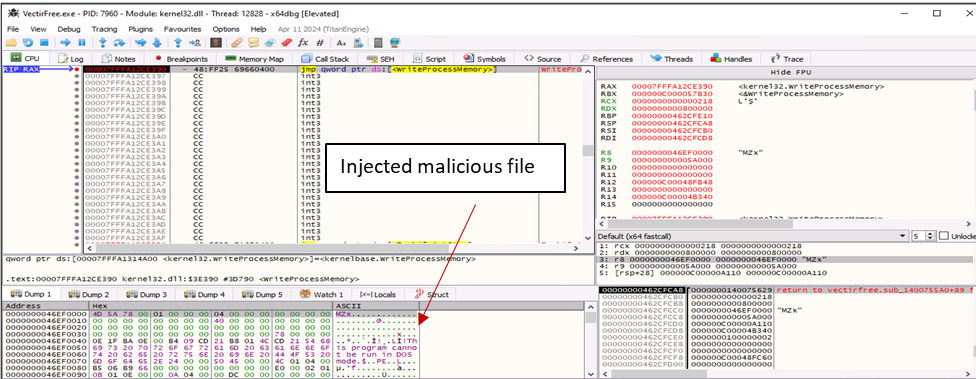Switch to the Watch 1 tab
The image size is (976, 379).
pos(322,294)
